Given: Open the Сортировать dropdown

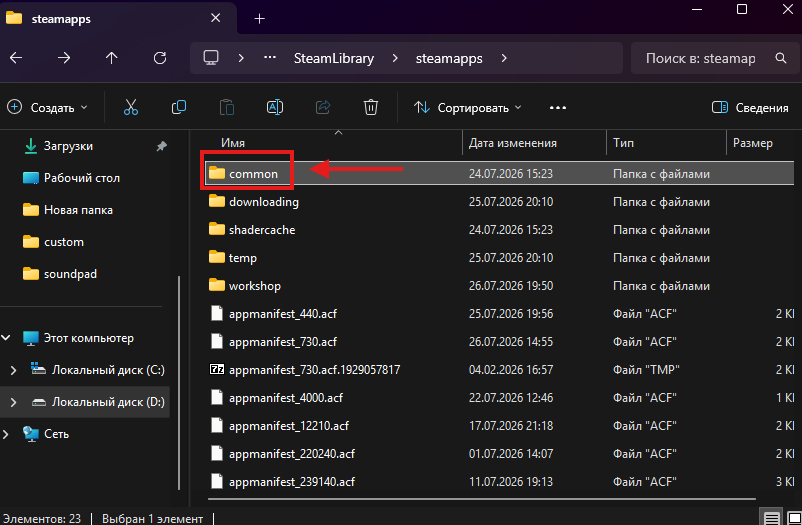Looking at the screenshot, I should pos(467,107).
